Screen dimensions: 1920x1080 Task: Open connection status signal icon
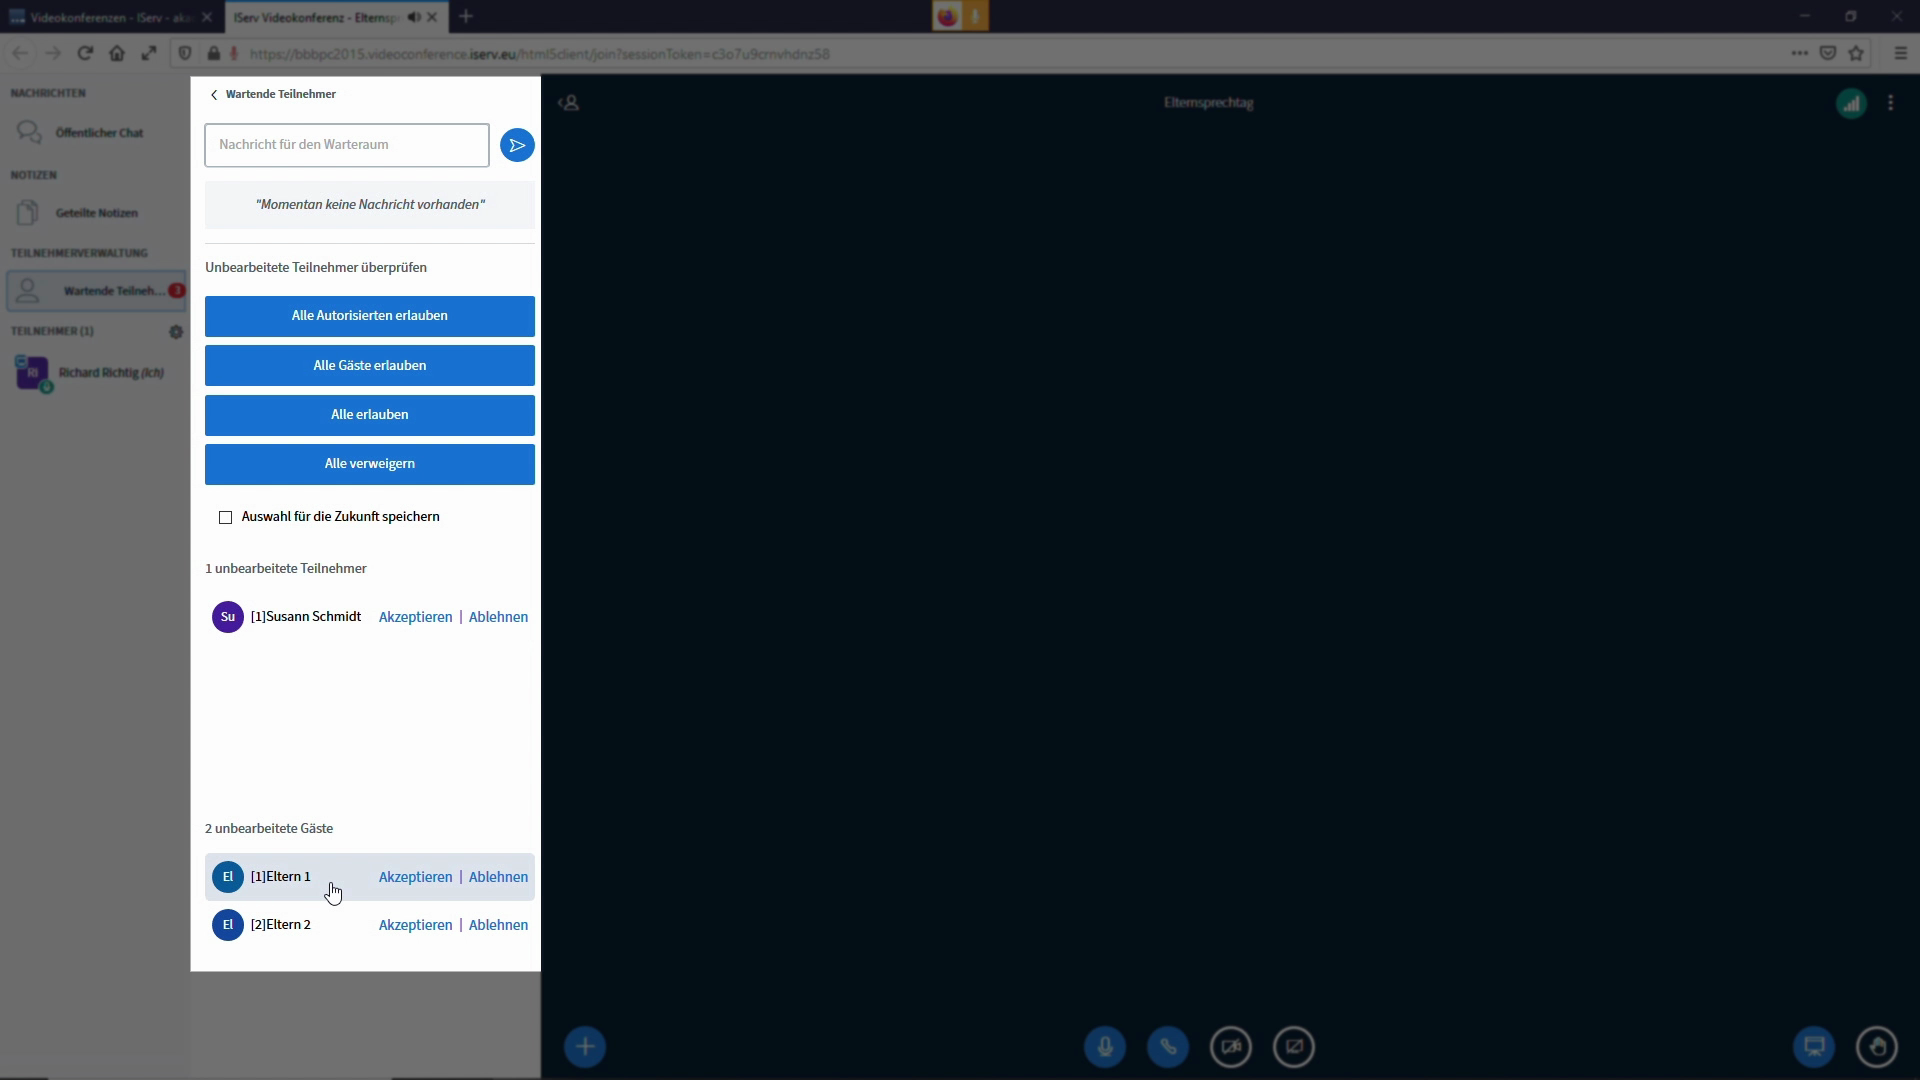pos(1851,103)
